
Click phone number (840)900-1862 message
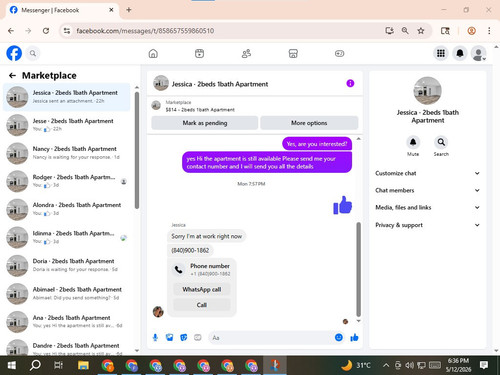click(190, 250)
